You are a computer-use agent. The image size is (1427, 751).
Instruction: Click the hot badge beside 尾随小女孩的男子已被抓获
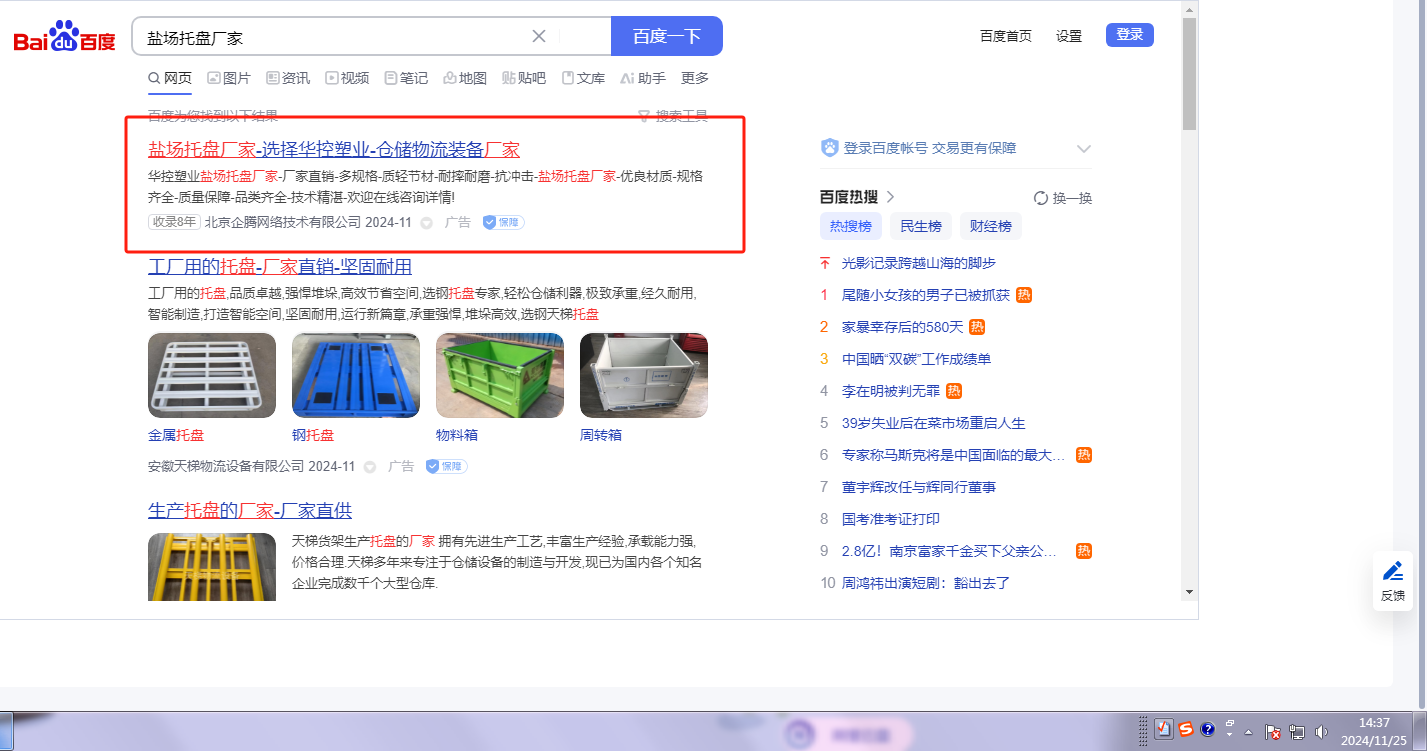[x=1024, y=295]
